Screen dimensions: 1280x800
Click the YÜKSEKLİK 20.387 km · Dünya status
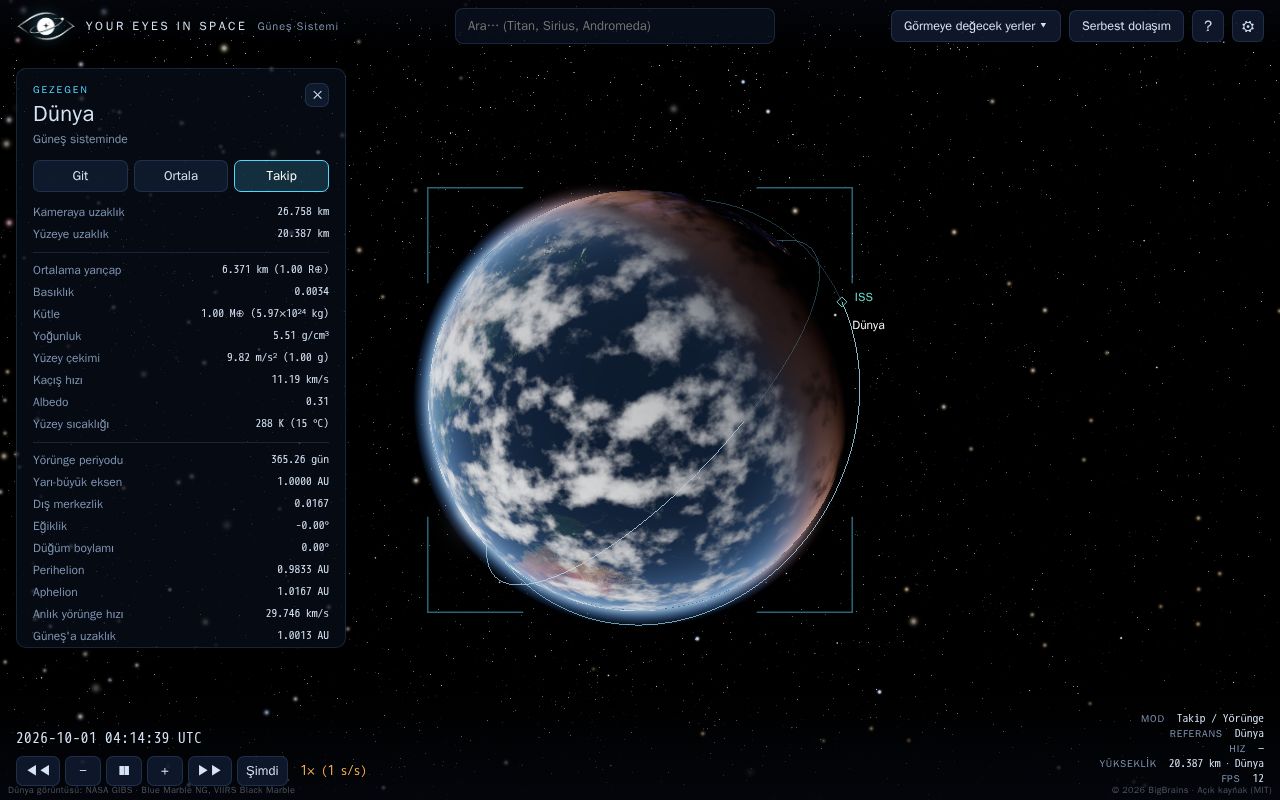tap(1181, 763)
